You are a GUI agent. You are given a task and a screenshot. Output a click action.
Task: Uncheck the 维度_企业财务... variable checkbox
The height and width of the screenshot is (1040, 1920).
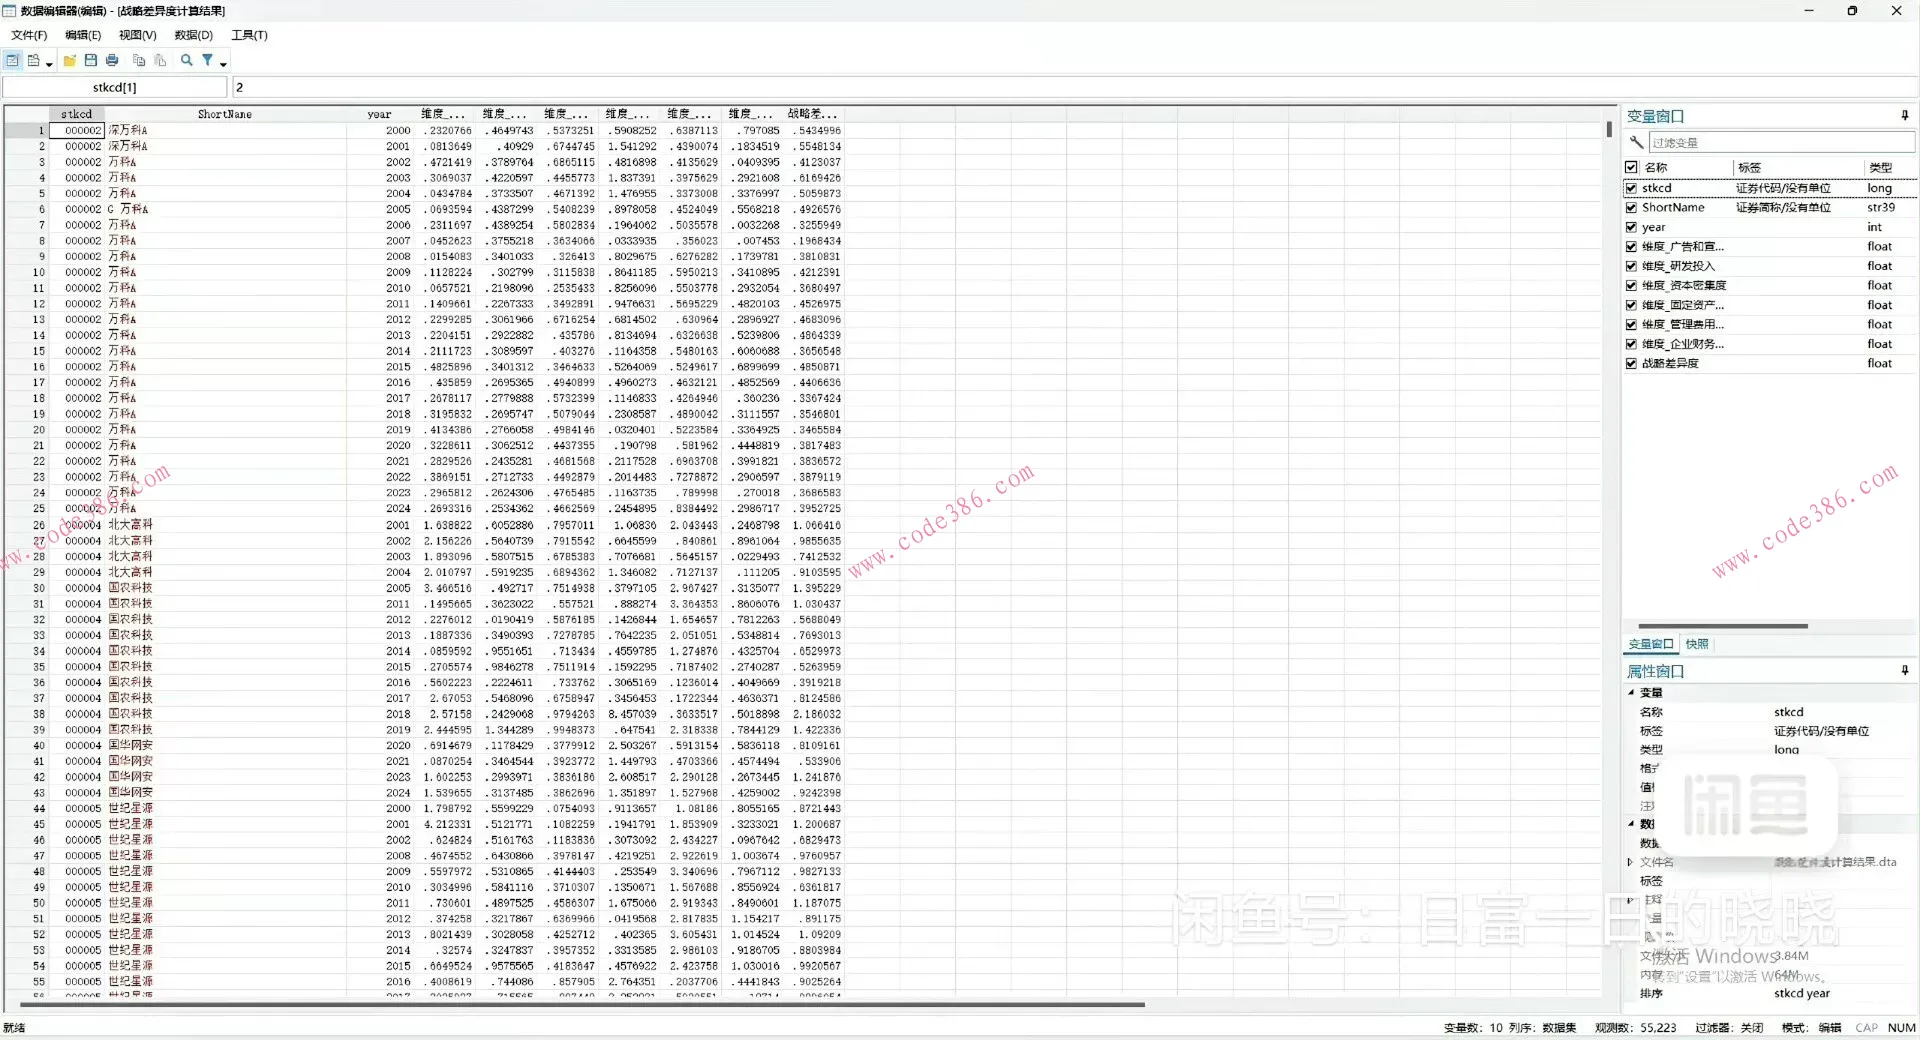(x=1632, y=344)
